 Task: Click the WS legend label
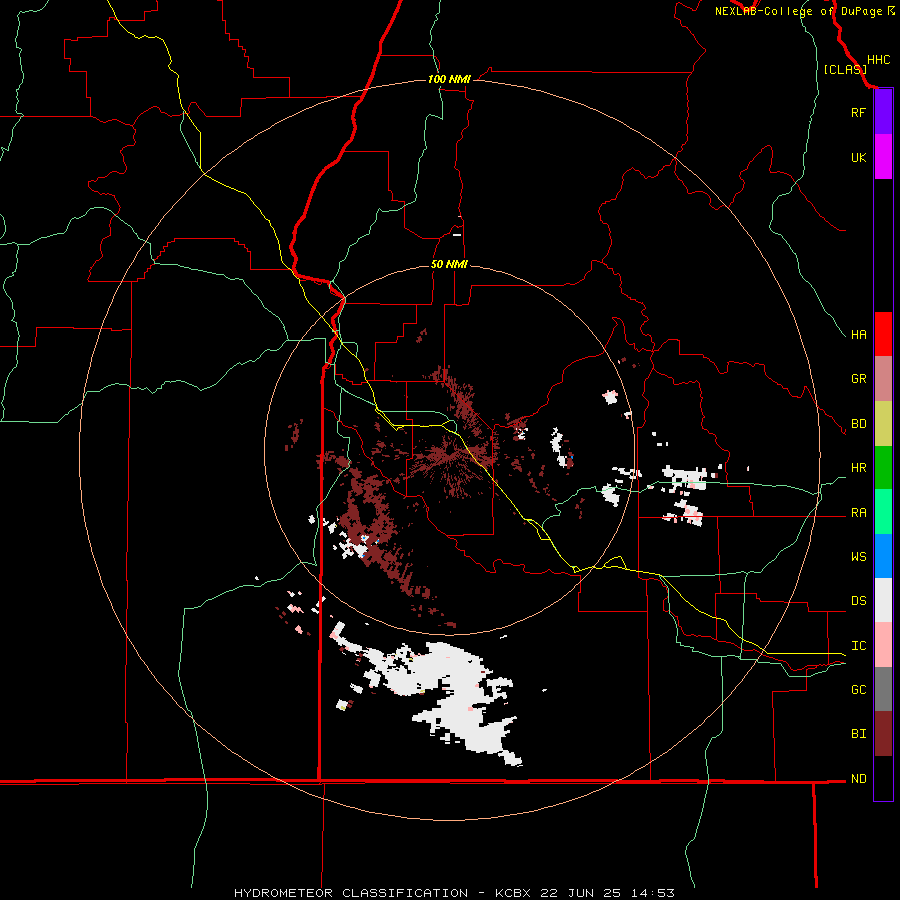point(858,557)
